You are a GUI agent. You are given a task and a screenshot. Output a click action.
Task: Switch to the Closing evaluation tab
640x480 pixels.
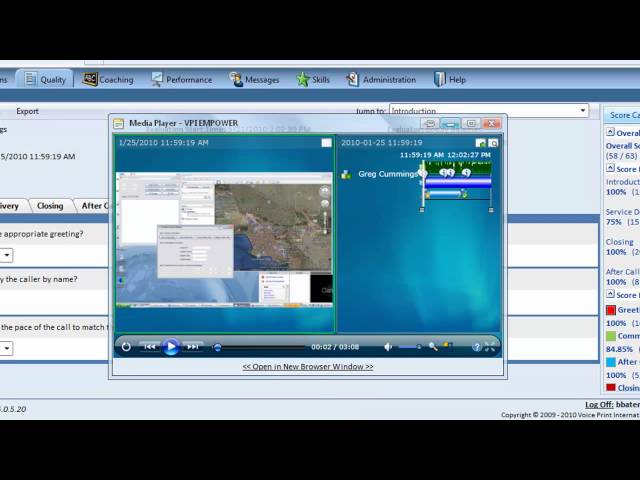coord(50,206)
